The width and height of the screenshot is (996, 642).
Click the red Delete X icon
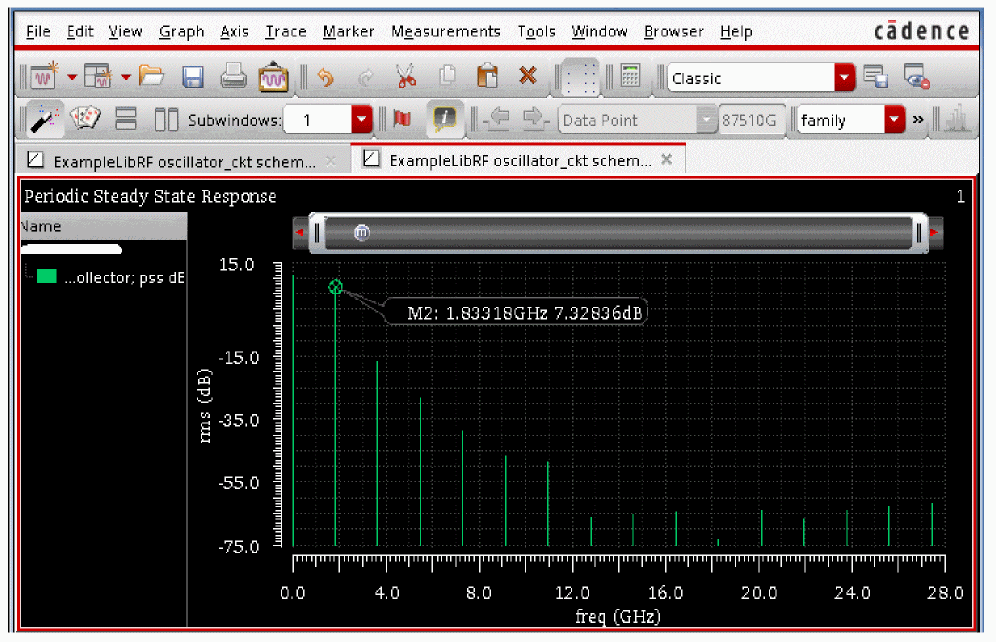[x=528, y=77]
